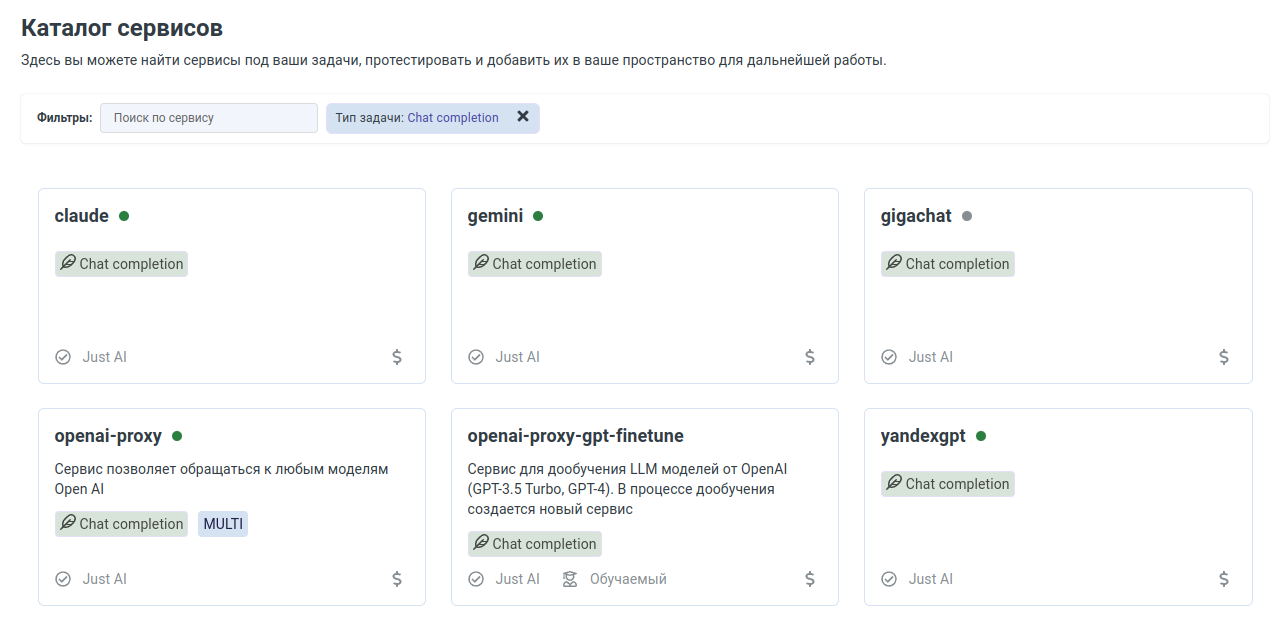This screenshot has height=640, width=1287.
Task: Click the gray status dot next to gigachat
Action: [x=967, y=216]
